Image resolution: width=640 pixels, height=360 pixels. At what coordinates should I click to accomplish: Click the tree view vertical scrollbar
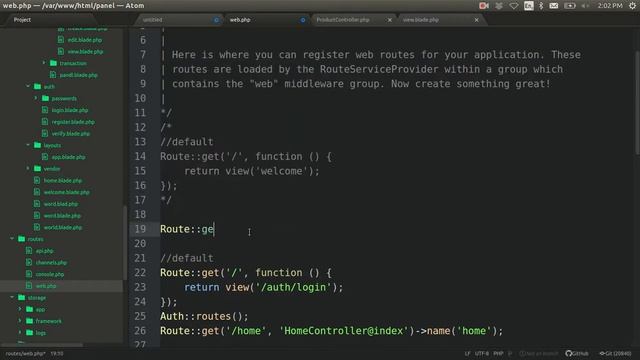pyautogui.click(x=124, y=242)
